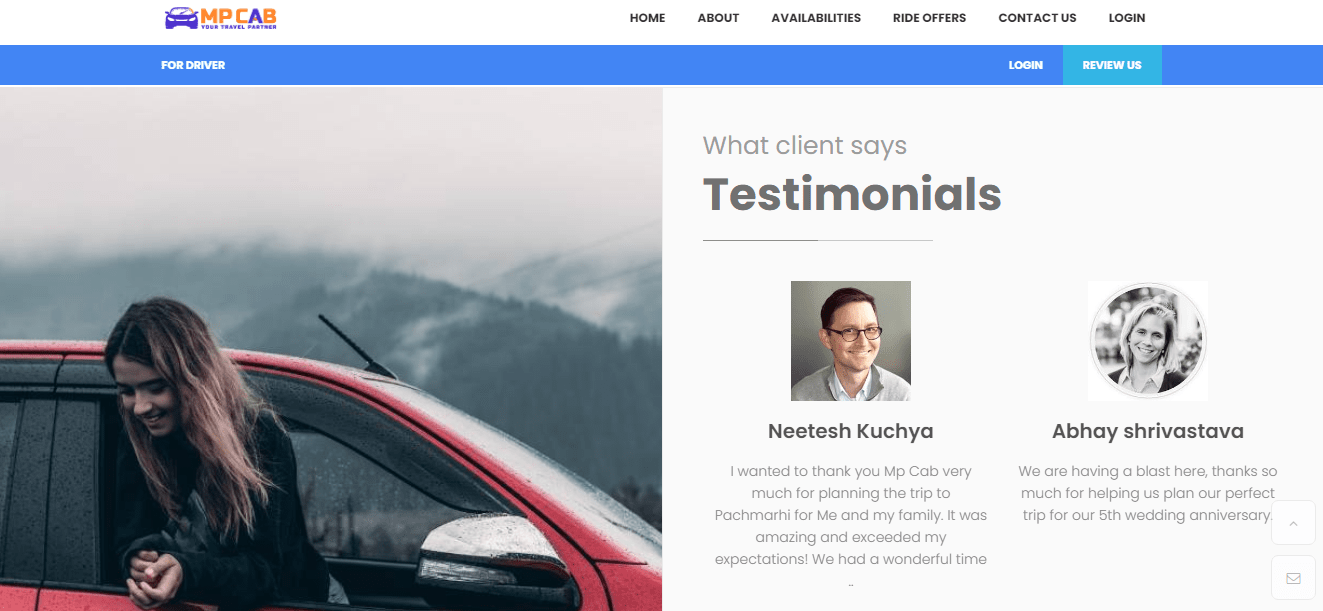Viewport: 1323px width, 611px height.
Task: Click the woman and red car image
Action: point(331,349)
